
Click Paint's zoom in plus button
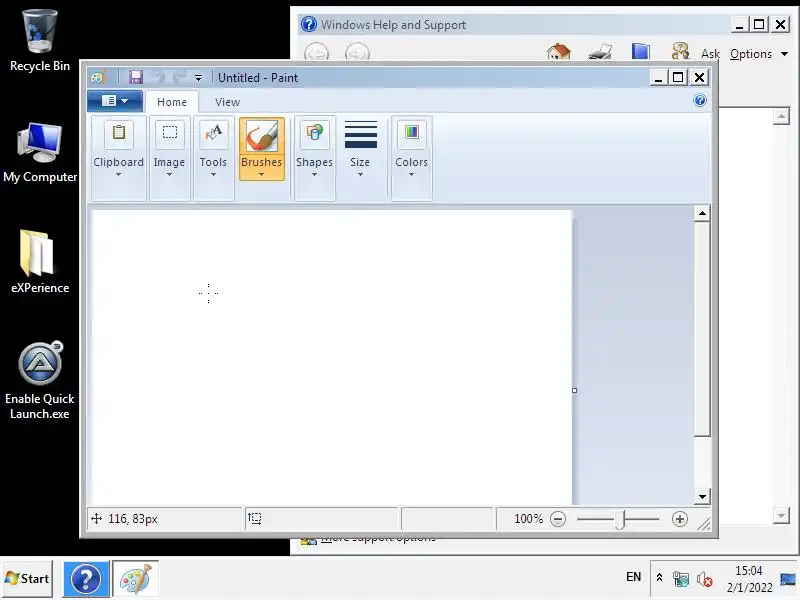[x=680, y=519]
